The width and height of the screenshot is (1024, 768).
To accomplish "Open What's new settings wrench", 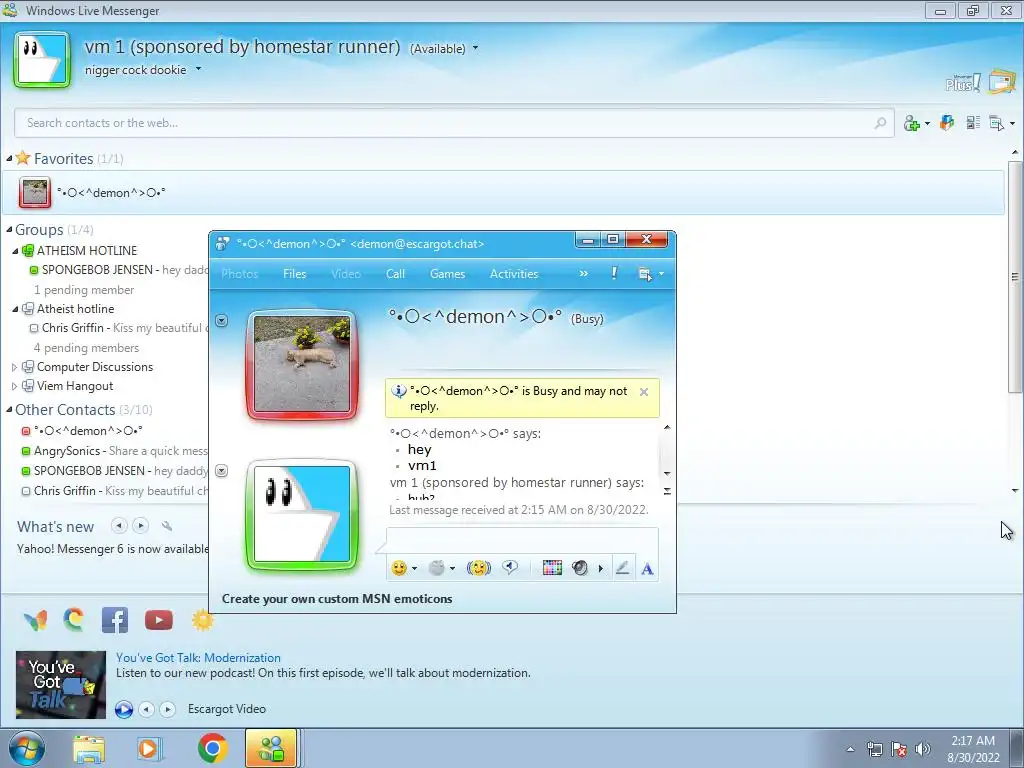I will point(167,526).
